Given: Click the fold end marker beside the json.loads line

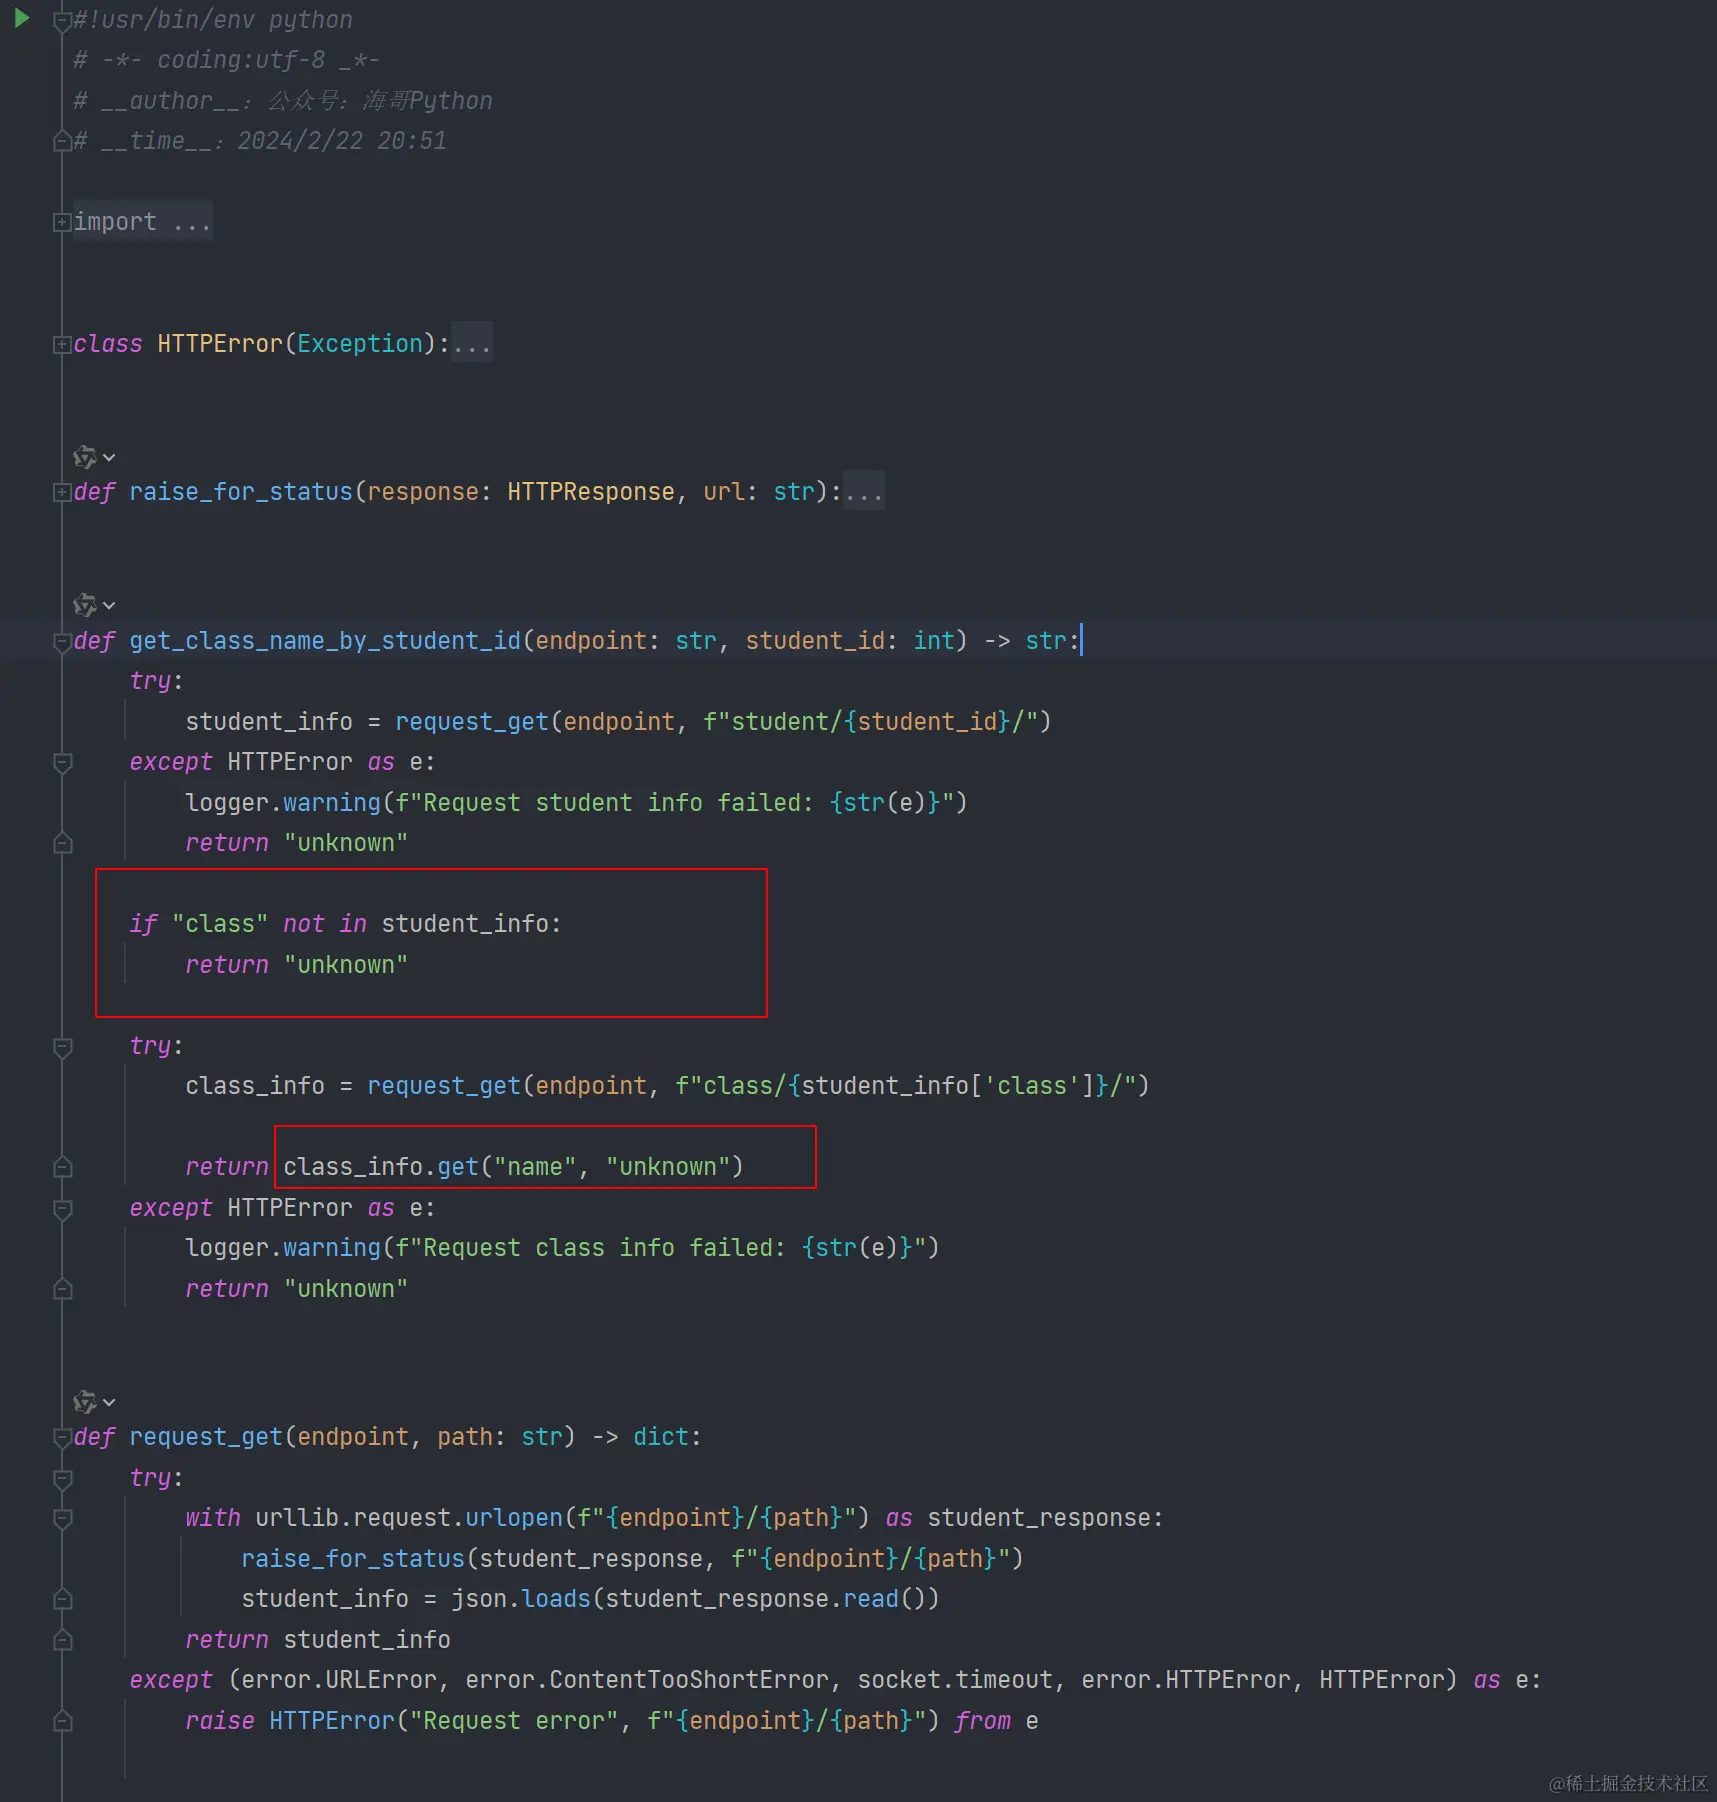Looking at the screenshot, I should pyautogui.click(x=62, y=1599).
